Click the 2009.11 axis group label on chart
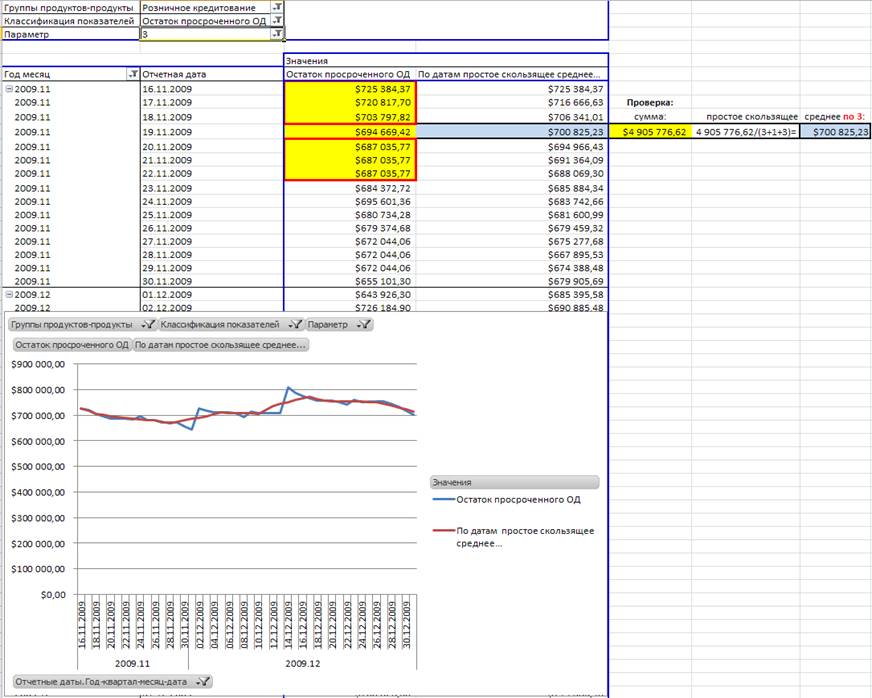 132,664
